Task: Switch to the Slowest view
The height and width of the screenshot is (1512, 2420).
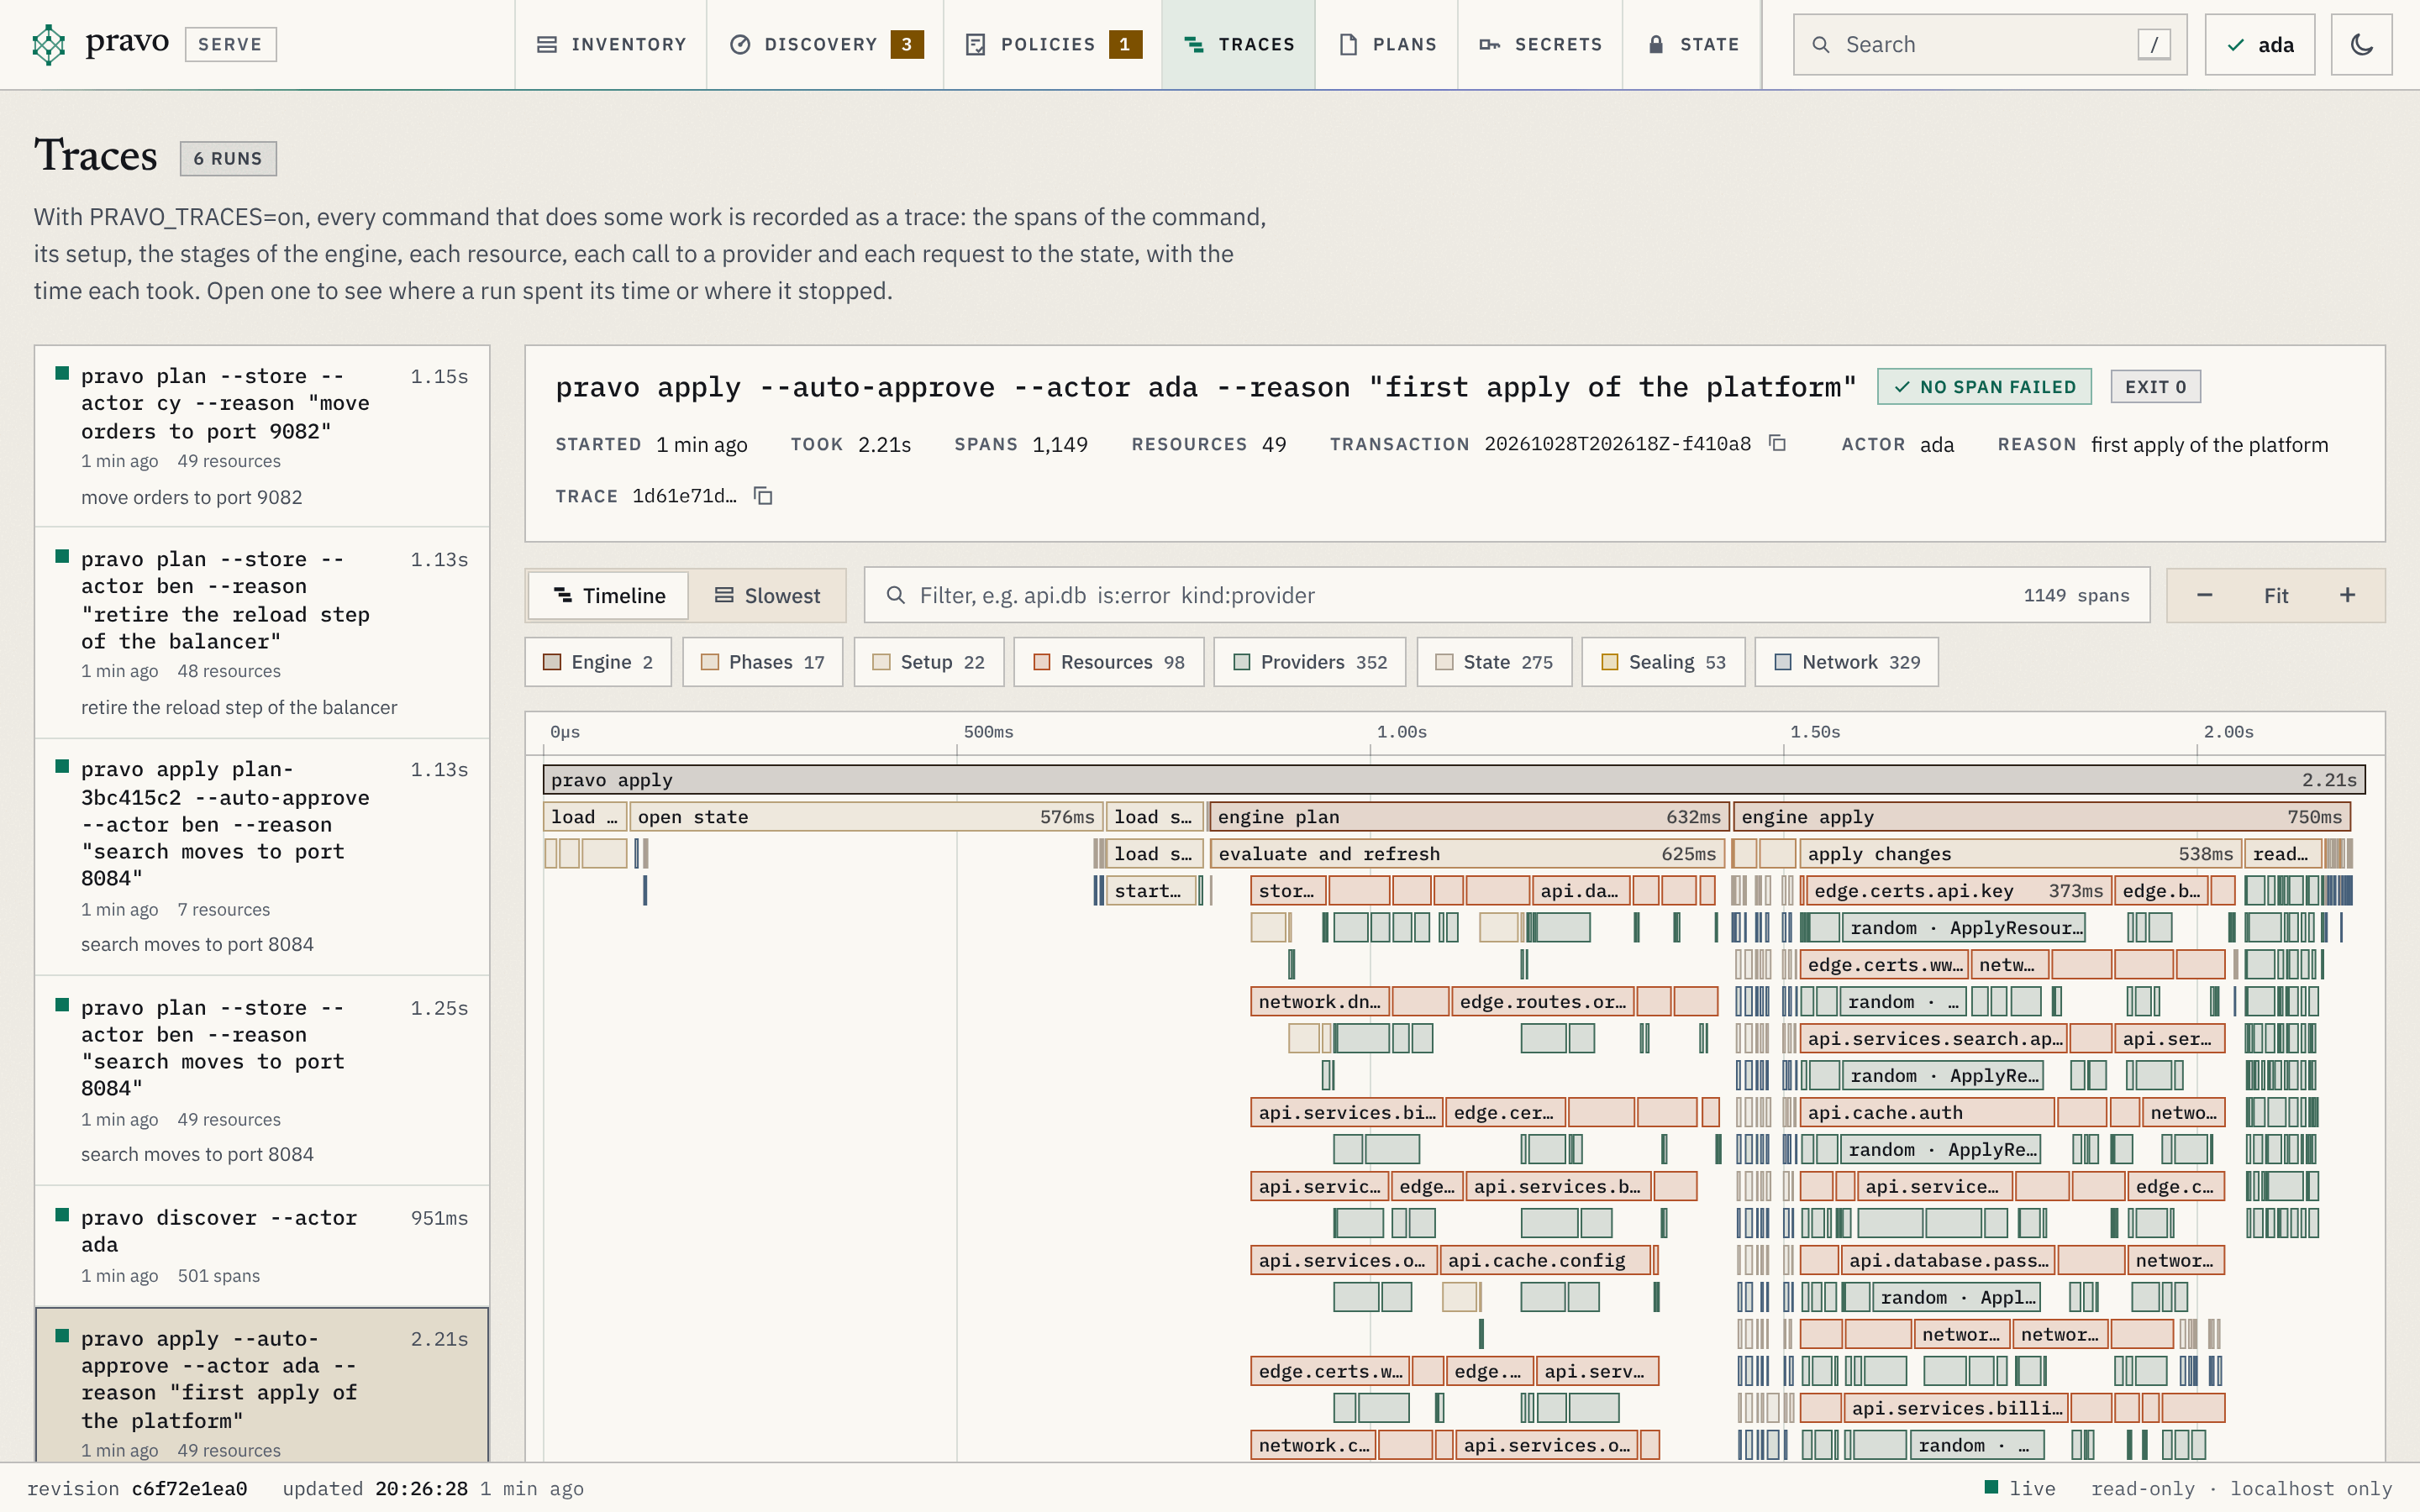Action: click(767, 595)
